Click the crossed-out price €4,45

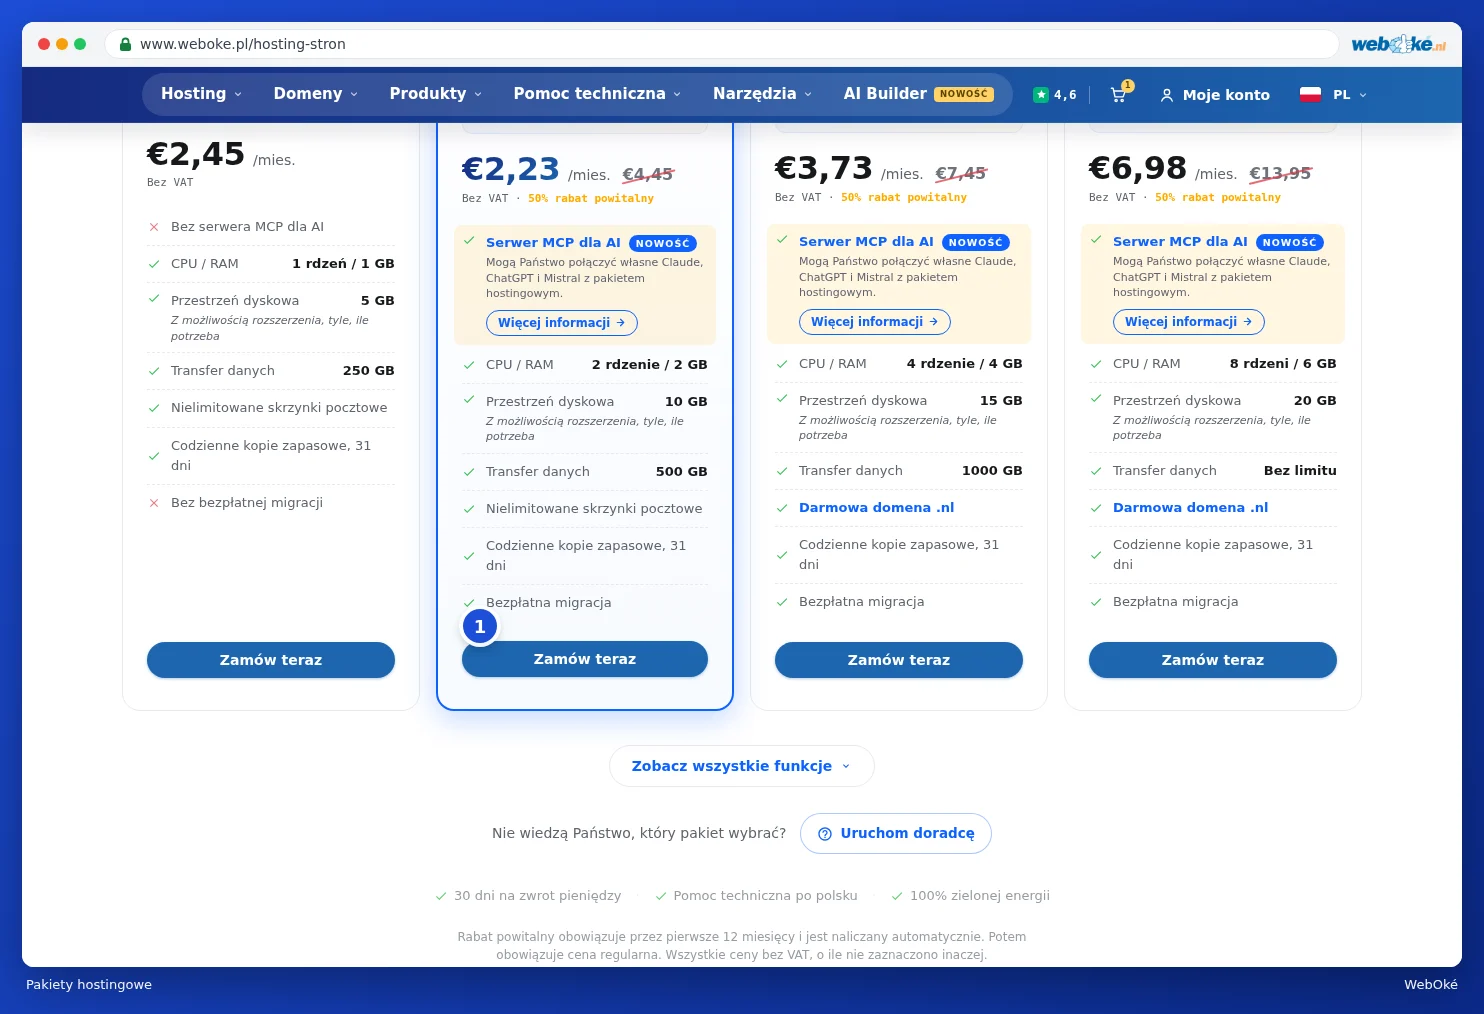(x=648, y=174)
